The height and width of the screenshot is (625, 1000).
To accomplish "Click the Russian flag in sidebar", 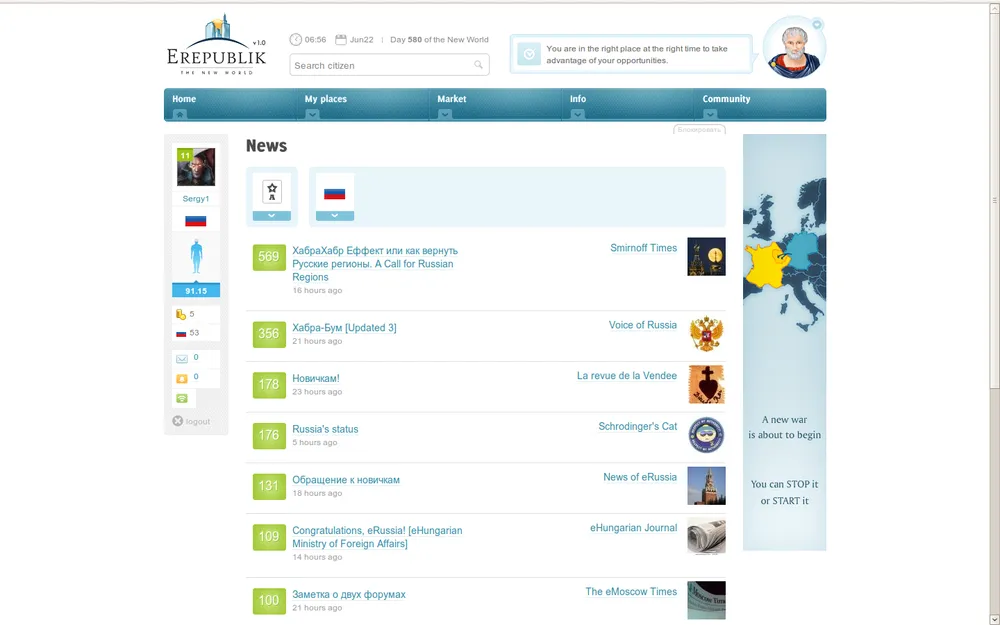I will click(196, 221).
